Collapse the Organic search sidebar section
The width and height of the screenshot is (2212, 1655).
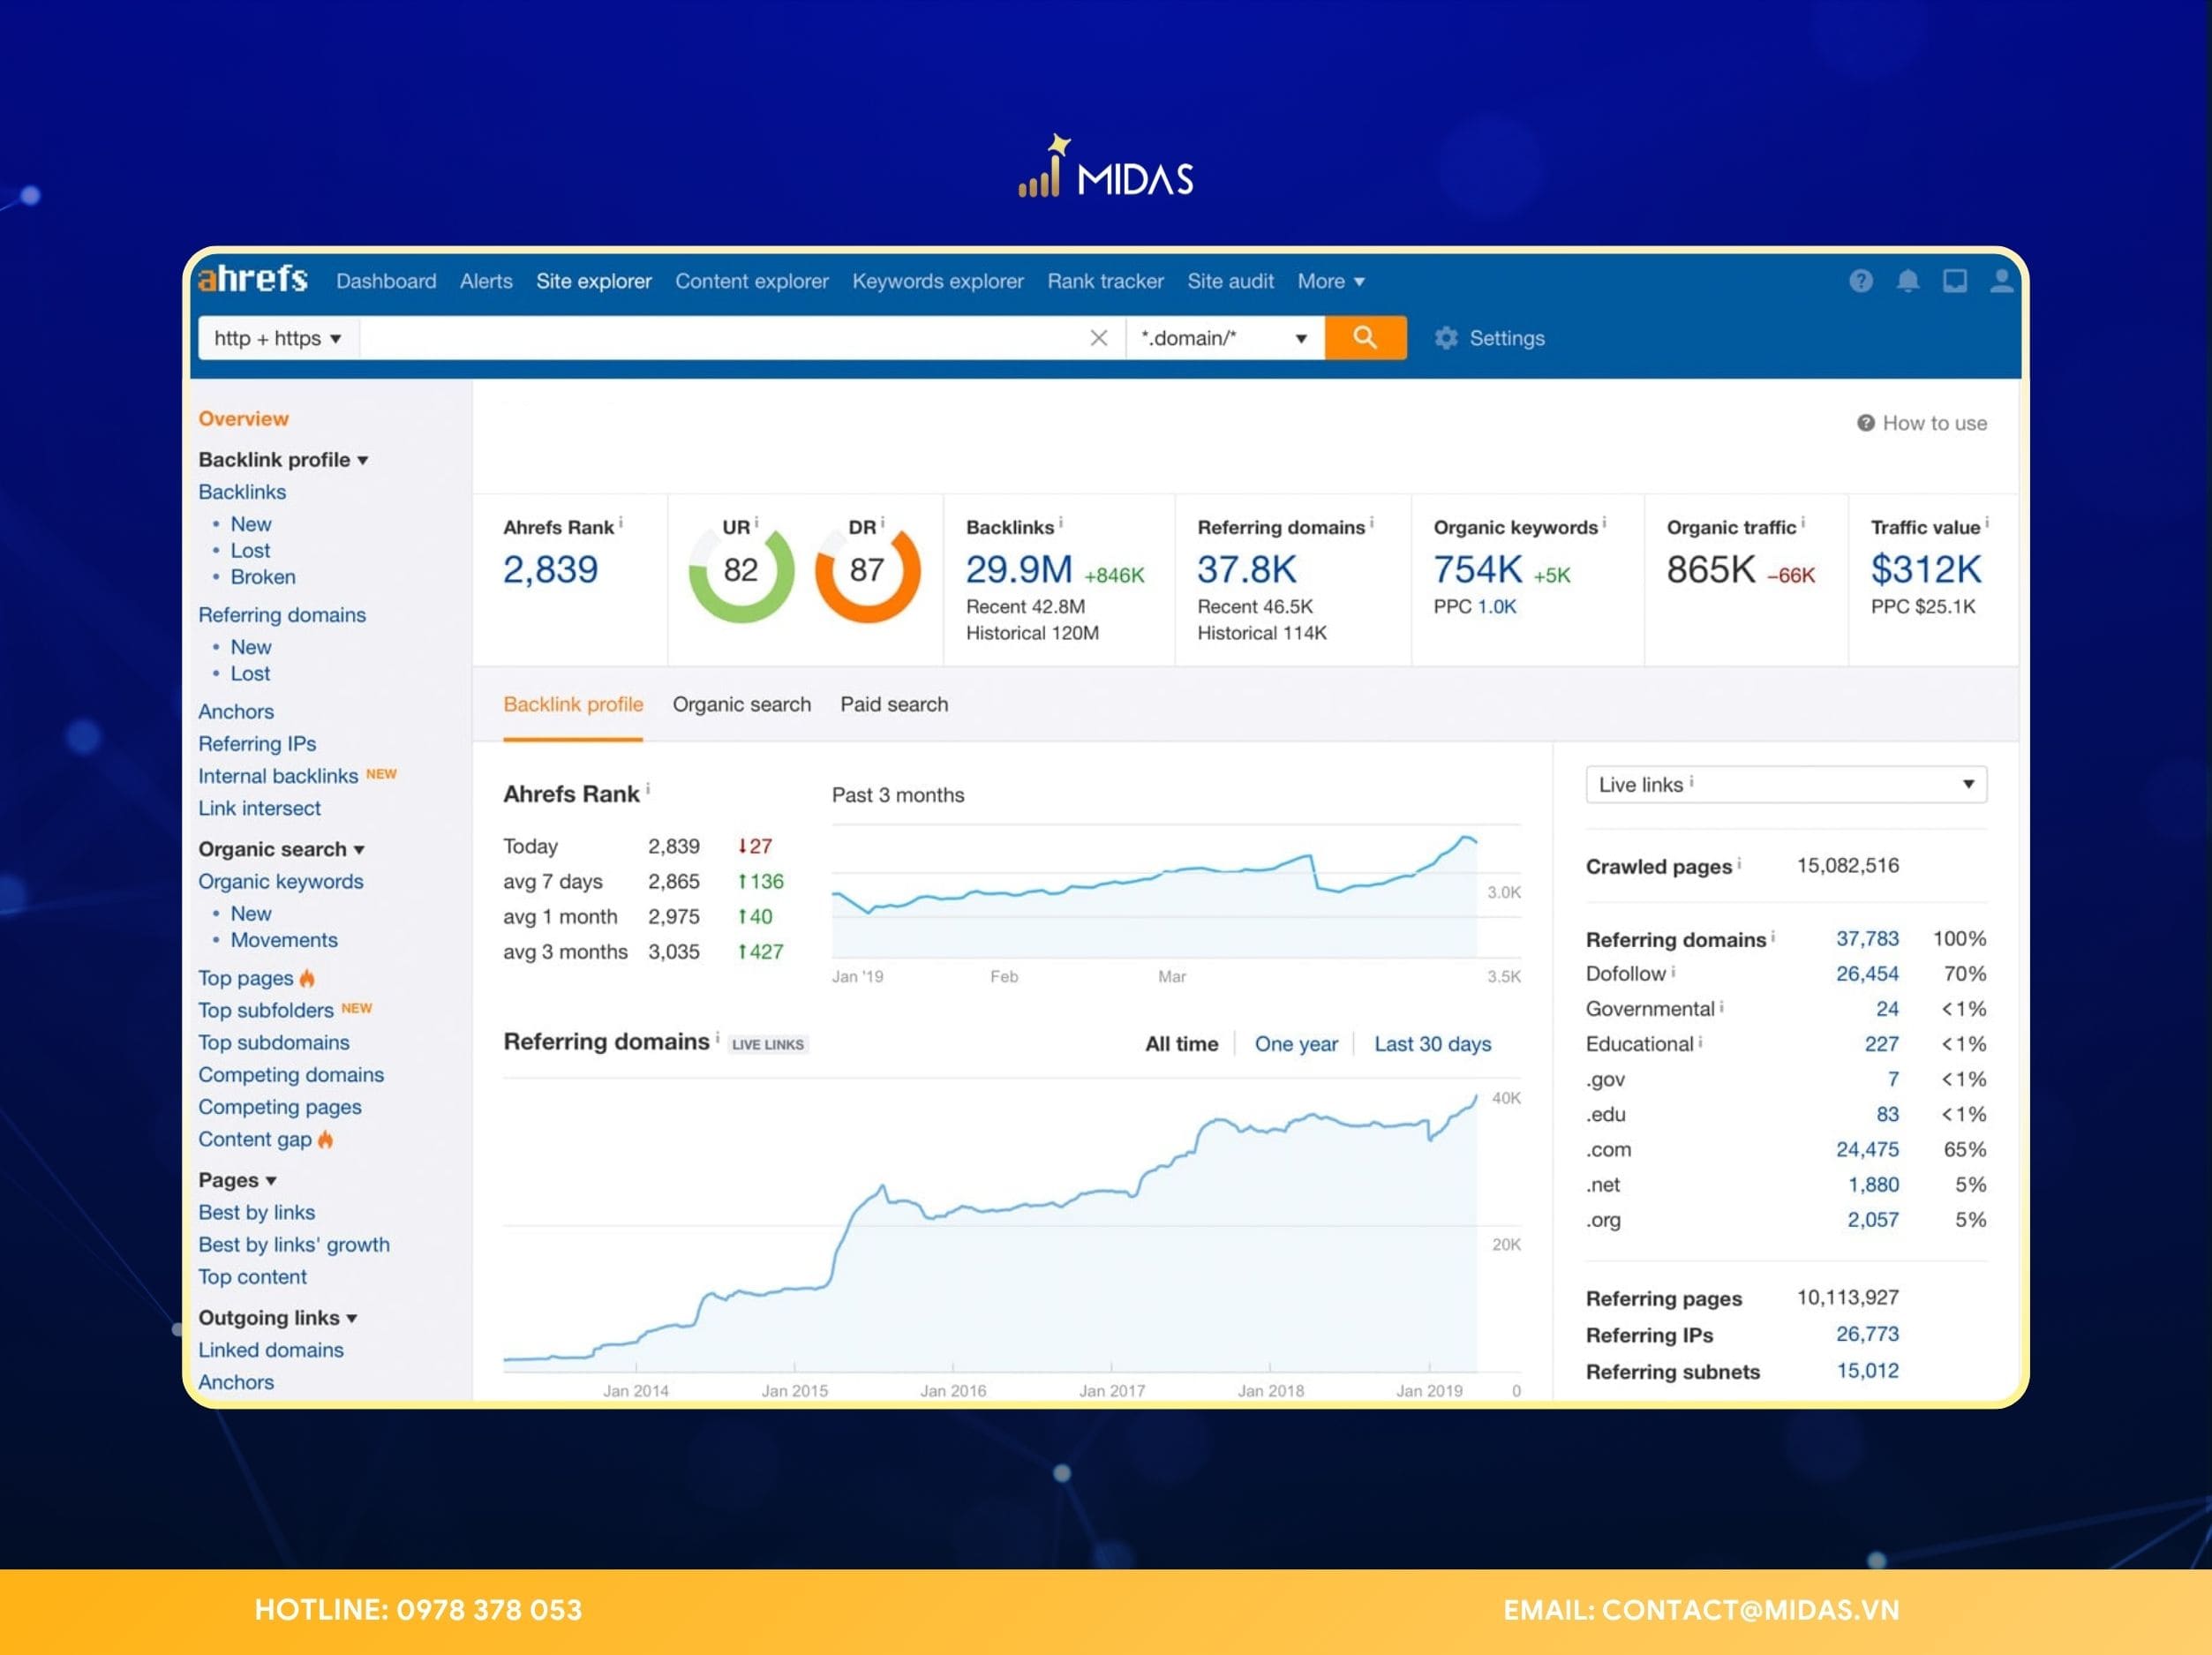(281, 849)
